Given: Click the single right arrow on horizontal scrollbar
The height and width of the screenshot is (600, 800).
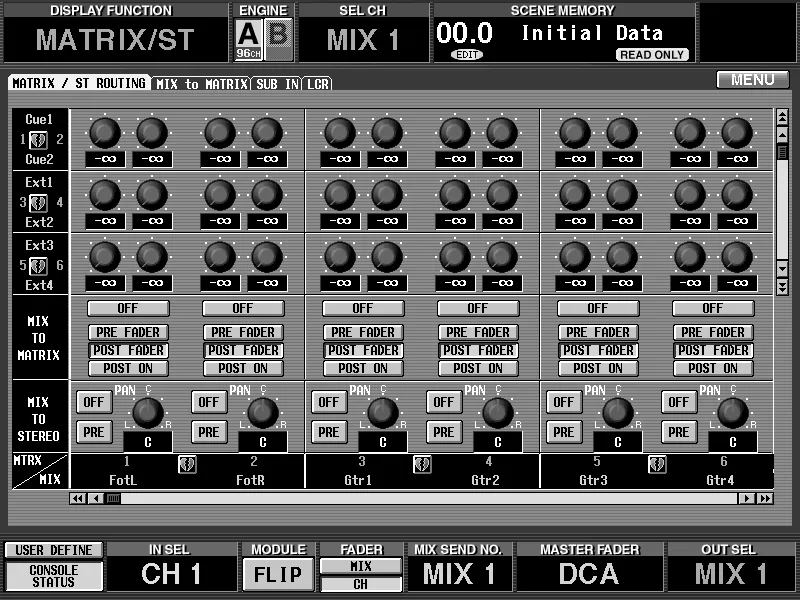Looking at the screenshot, I should coord(747,498).
